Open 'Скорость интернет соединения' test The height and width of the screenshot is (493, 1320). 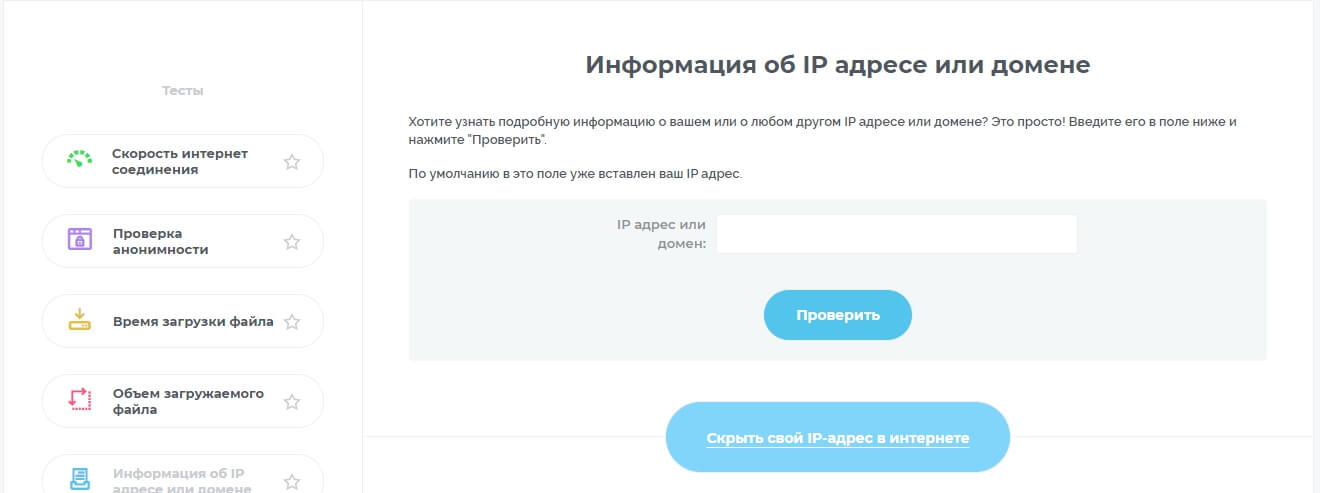click(183, 161)
